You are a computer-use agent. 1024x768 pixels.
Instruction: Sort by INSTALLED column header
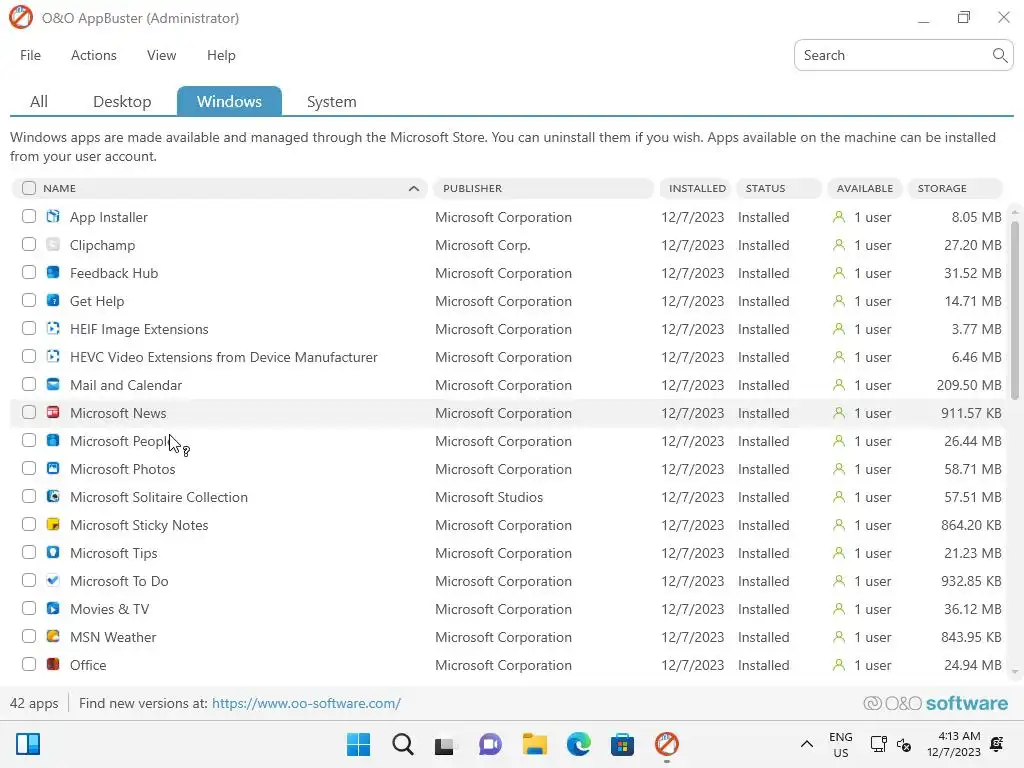click(x=697, y=188)
